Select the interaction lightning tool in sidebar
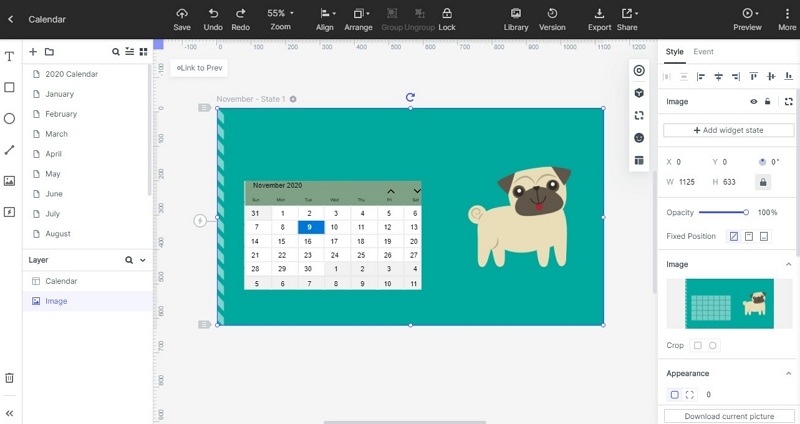 (x=9, y=212)
